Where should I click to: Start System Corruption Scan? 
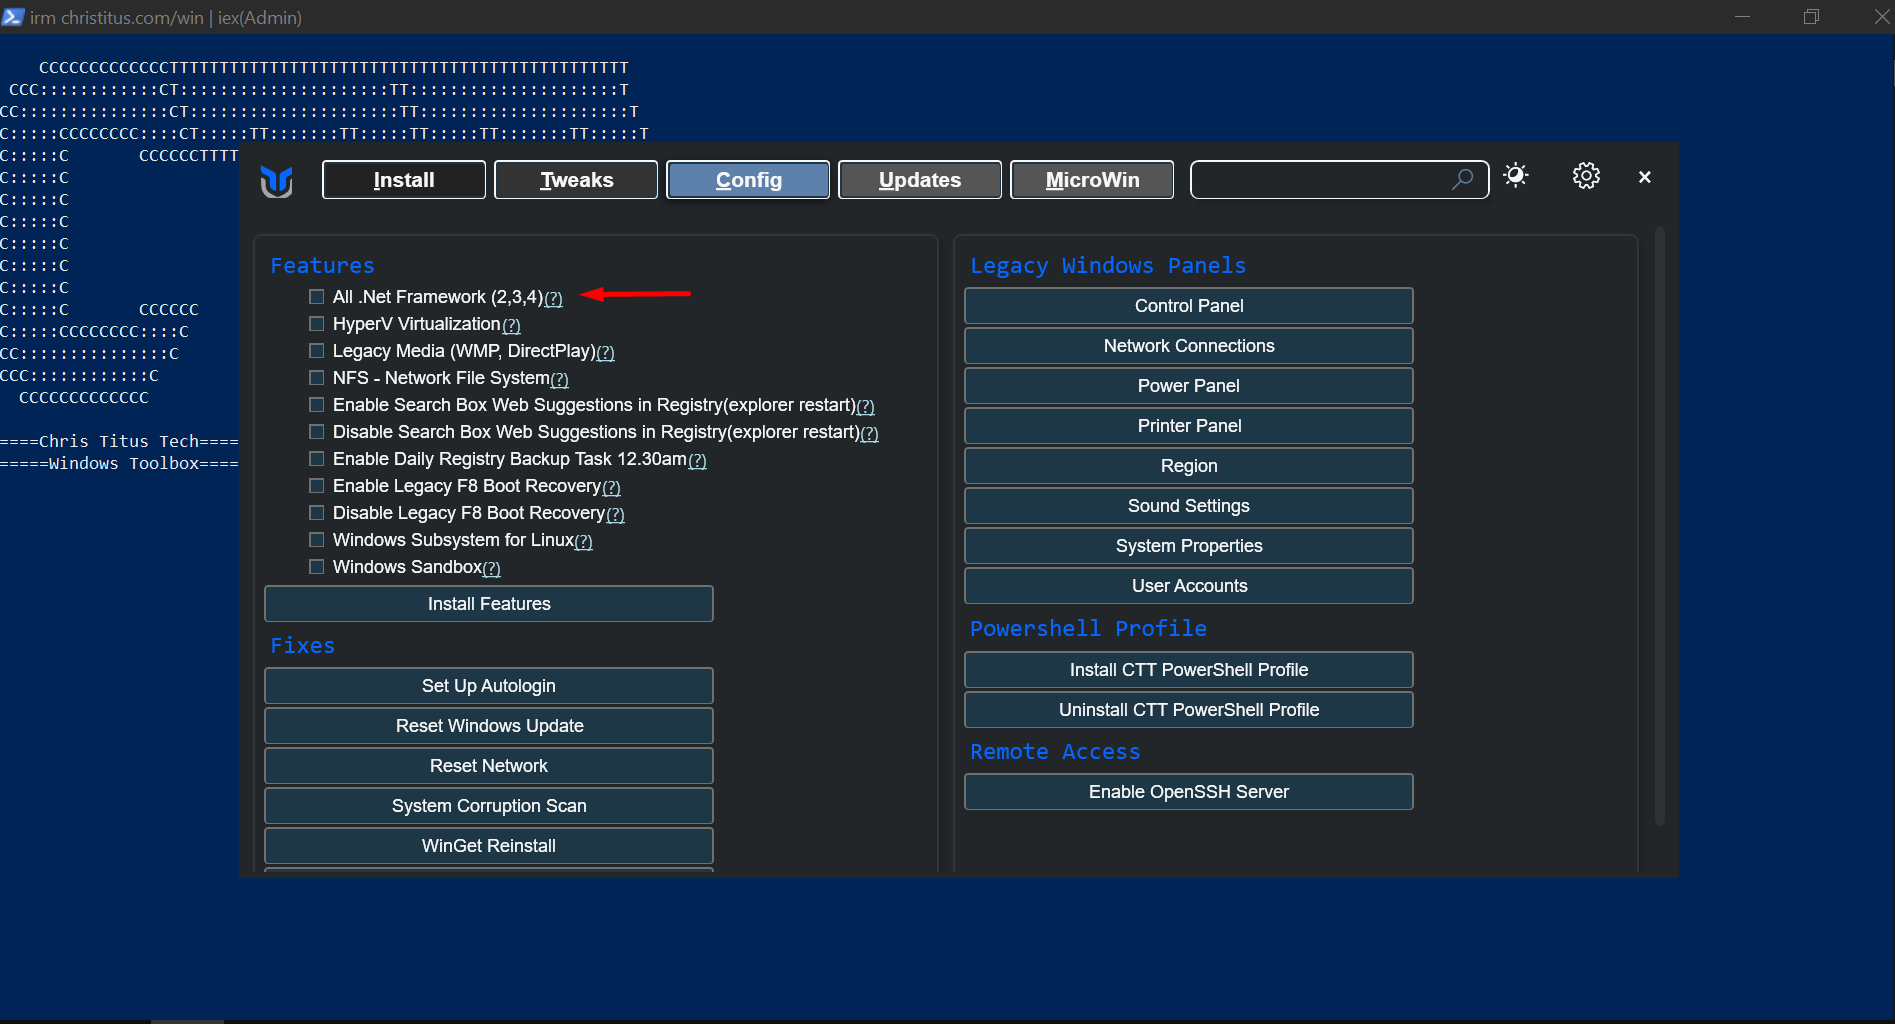(489, 806)
